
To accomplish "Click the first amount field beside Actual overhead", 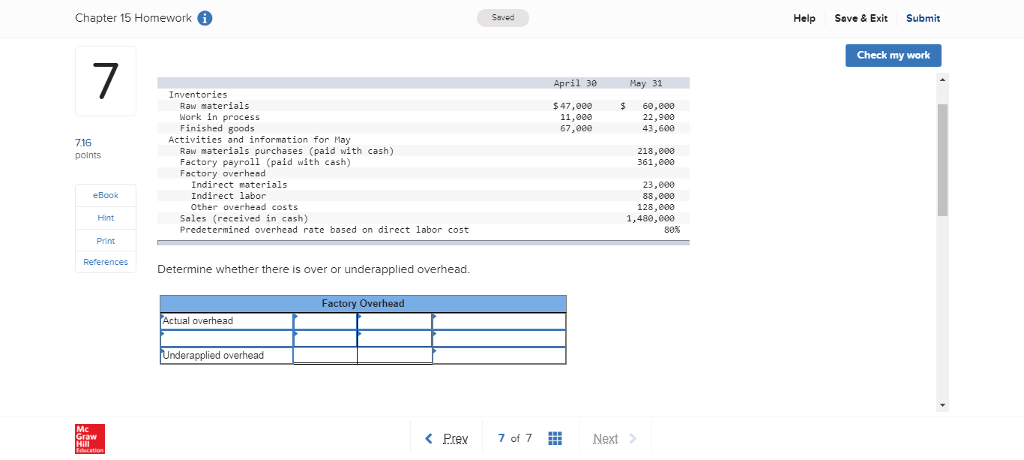I will pyautogui.click(x=325, y=321).
